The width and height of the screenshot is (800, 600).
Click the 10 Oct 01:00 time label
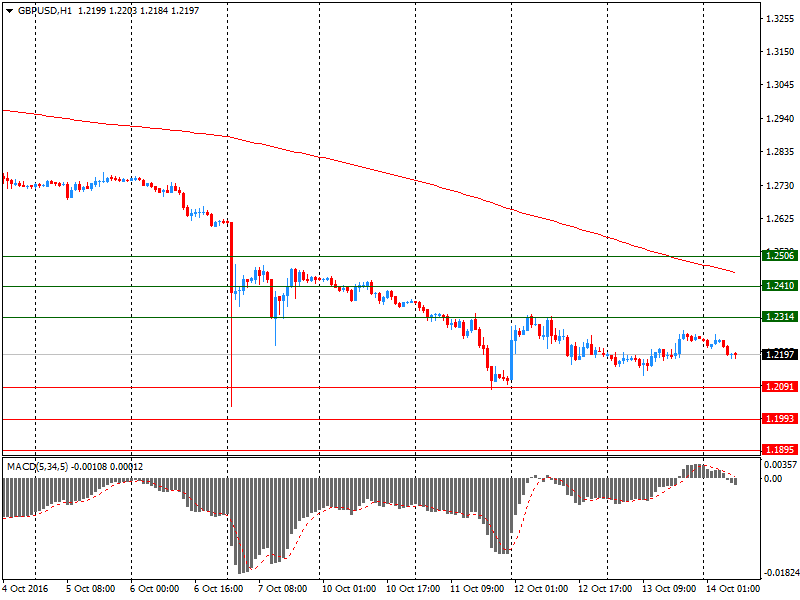[x=349, y=589]
